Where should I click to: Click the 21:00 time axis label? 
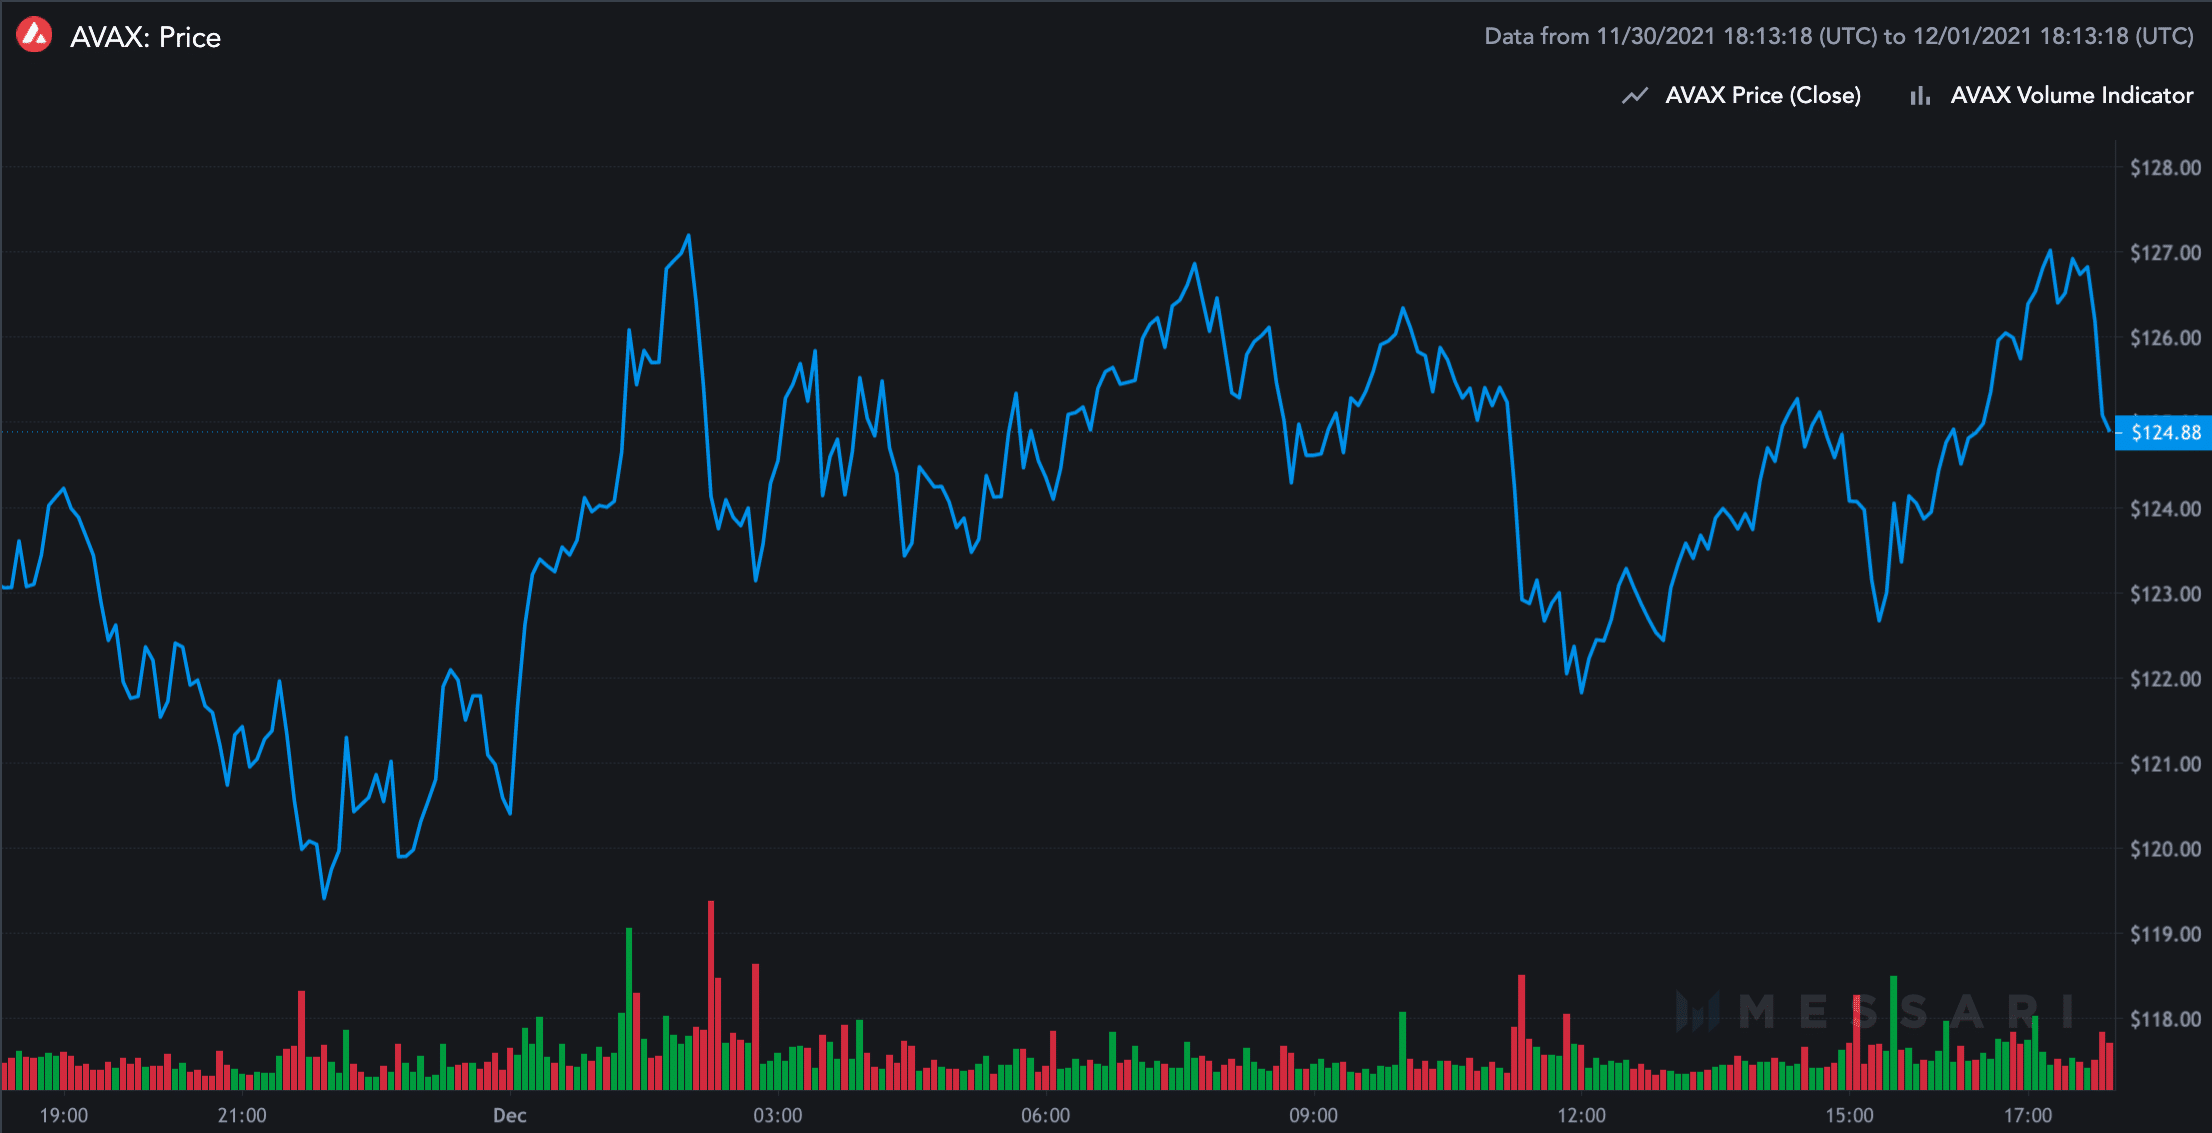242,1115
